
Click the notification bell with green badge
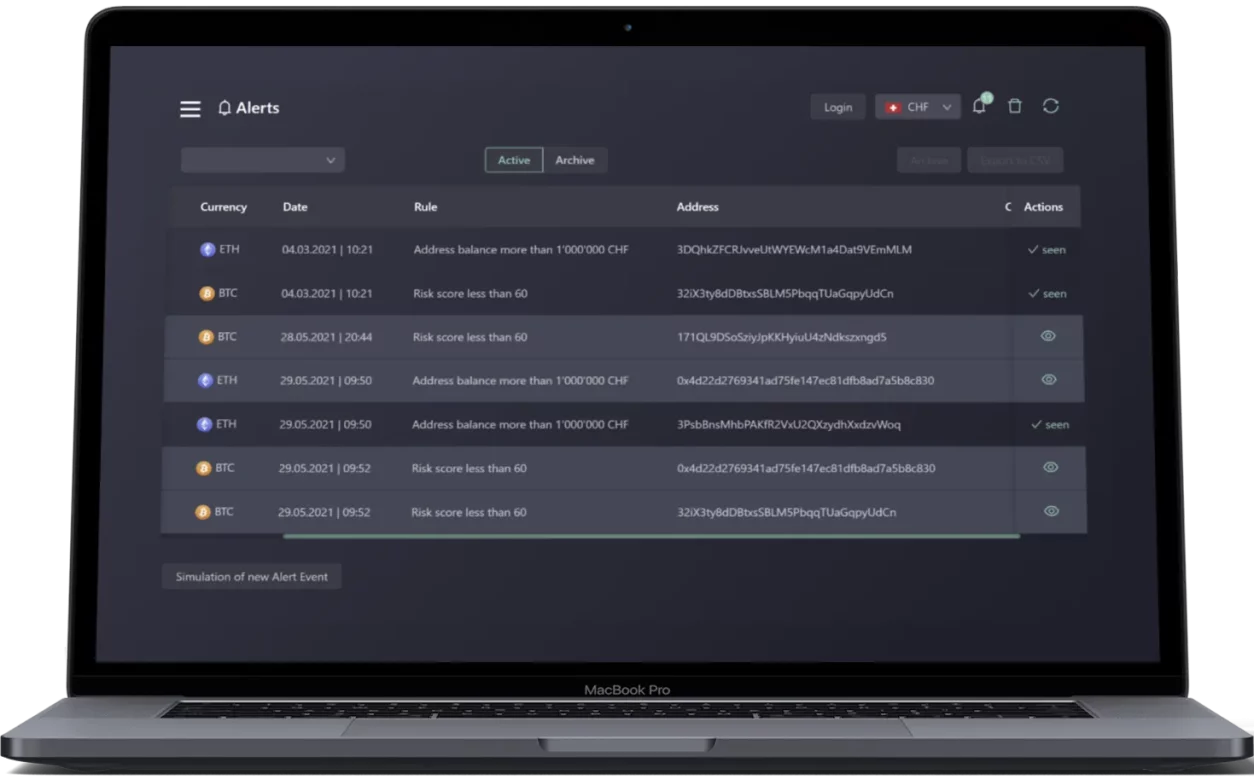point(979,107)
